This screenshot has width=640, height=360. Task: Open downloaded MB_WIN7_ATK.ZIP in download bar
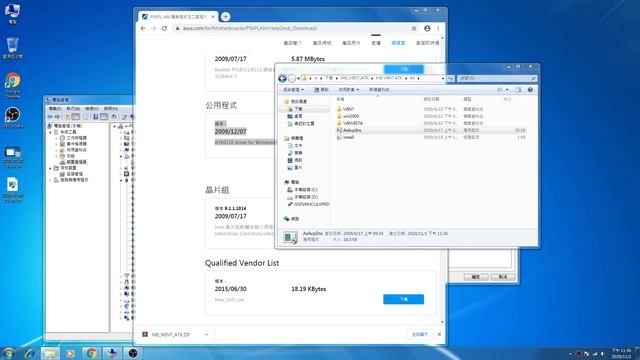coord(171,334)
